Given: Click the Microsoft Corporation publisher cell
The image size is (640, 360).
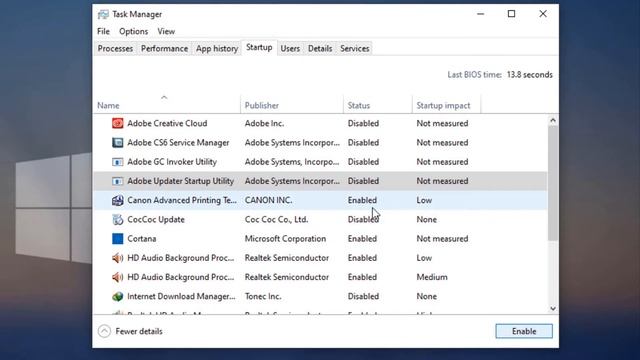Looking at the screenshot, I should pyautogui.click(x=285, y=239).
